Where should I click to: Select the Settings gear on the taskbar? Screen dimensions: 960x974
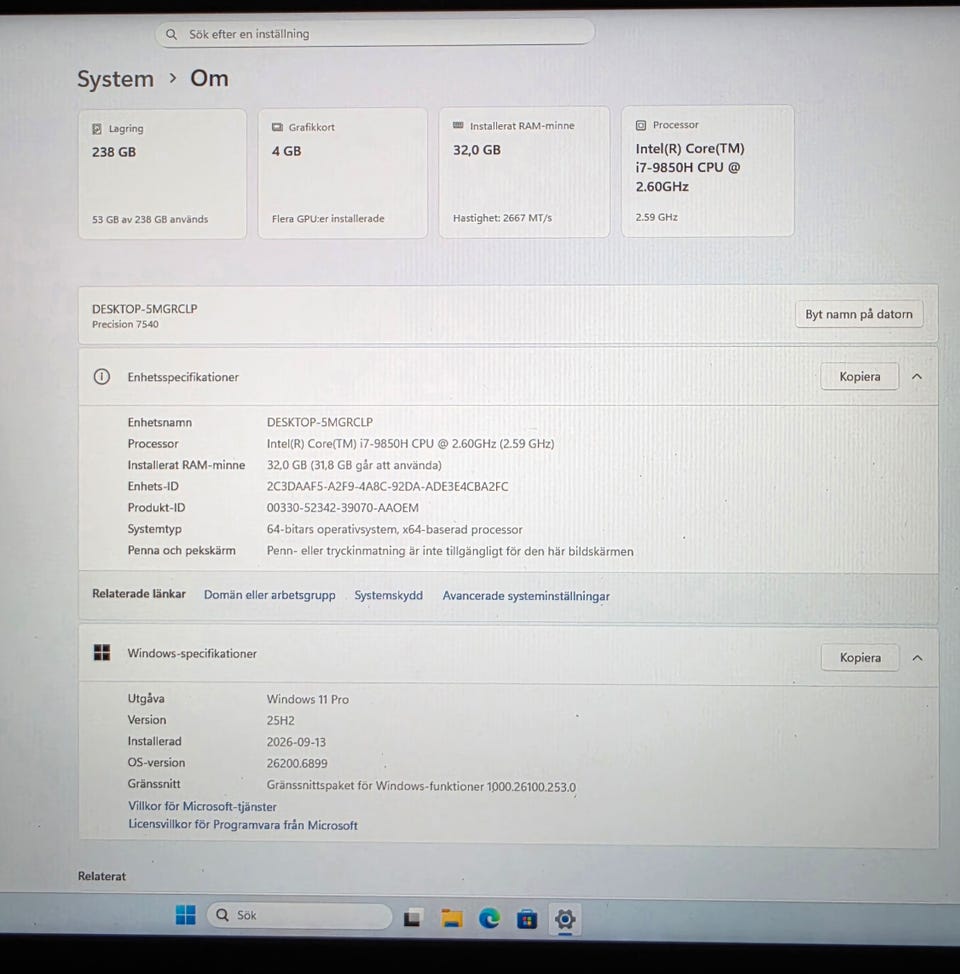pyautogui.click(x=565, y=919)
